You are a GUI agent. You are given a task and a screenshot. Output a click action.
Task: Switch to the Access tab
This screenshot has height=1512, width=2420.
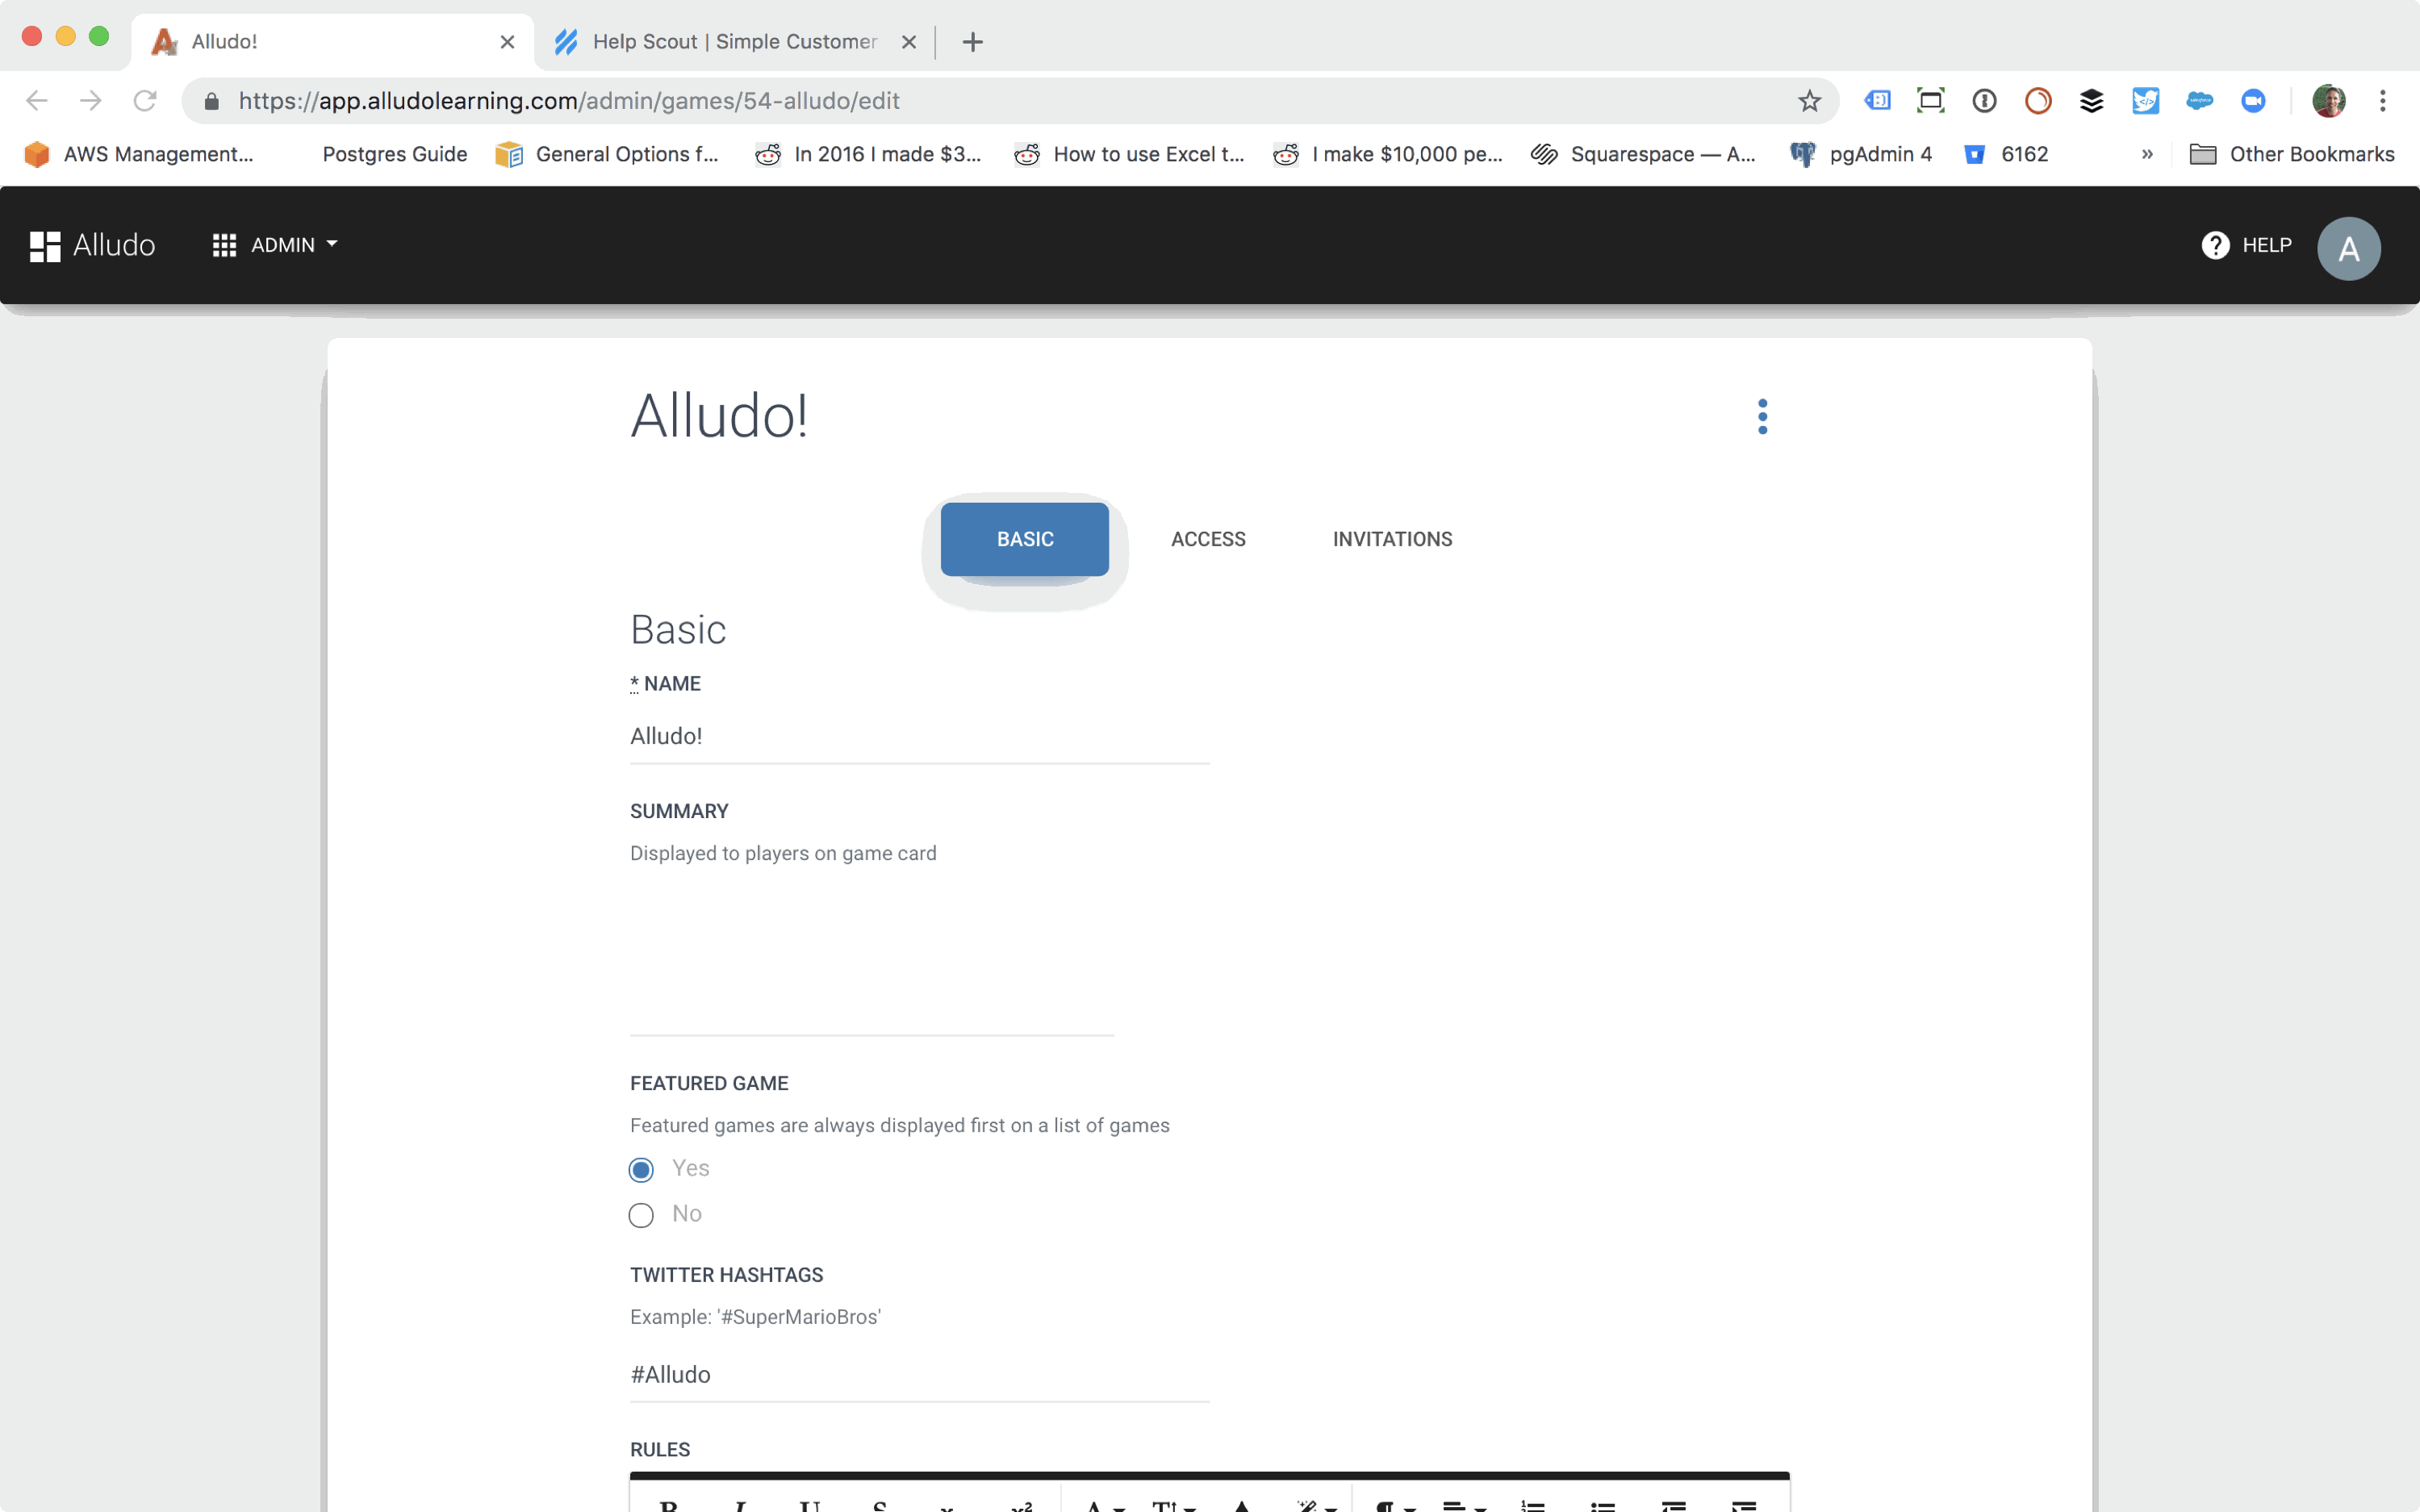(1208, 539)
